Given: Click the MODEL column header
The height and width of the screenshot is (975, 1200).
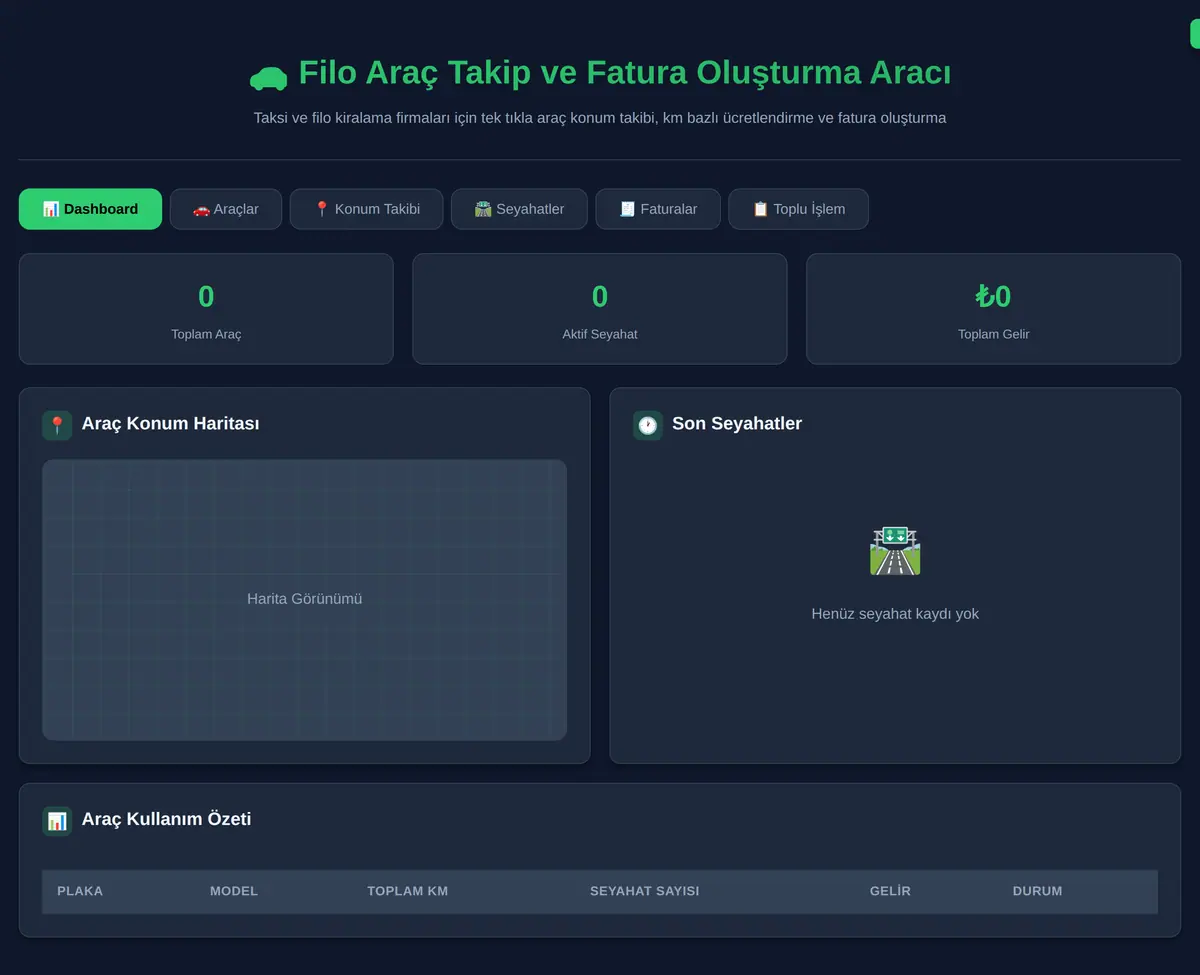Looking at the screenshot, I should [234, 891].
